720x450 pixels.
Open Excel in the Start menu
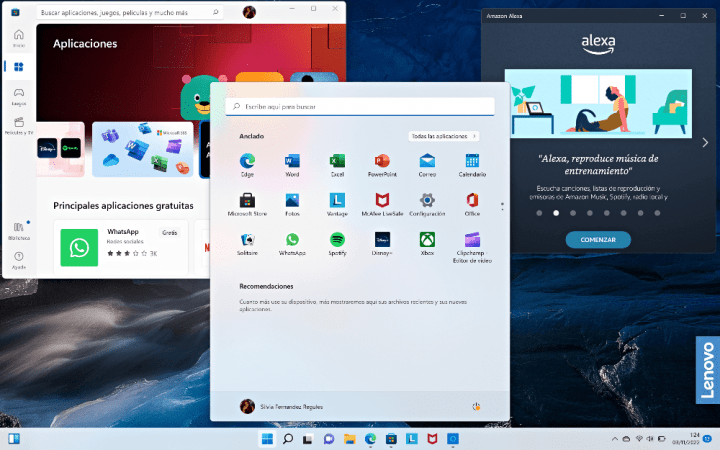(337, 165)
